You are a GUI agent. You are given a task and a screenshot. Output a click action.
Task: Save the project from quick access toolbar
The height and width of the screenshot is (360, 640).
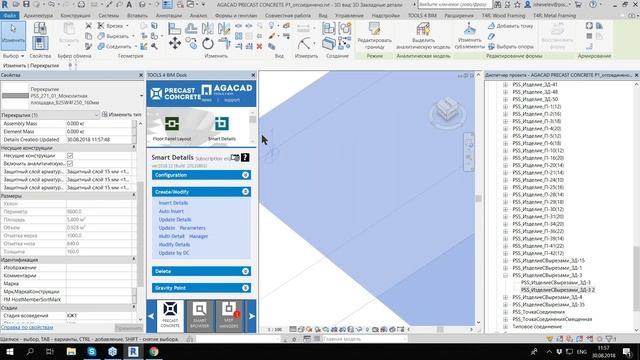[26, 4]
